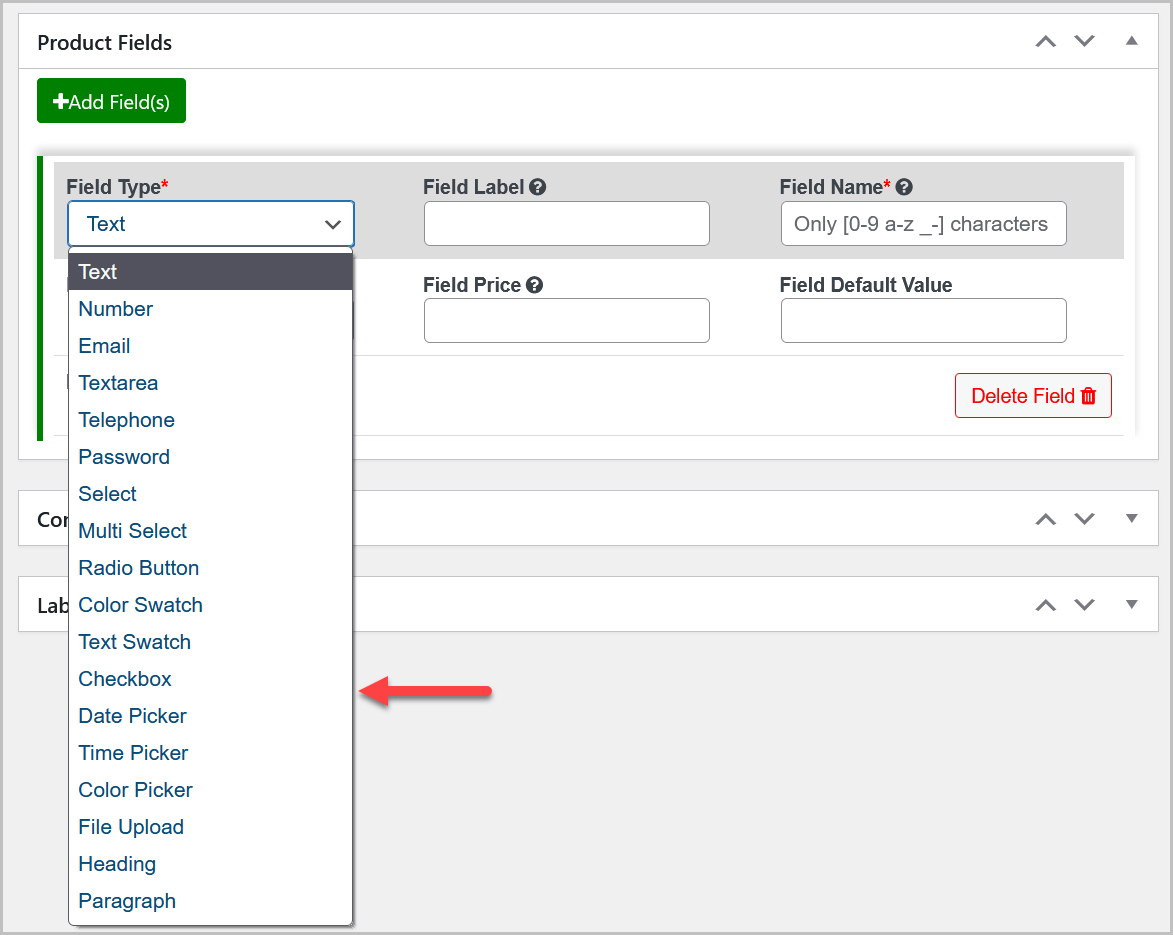Screen dimensions: 1173x935
Task: Collapse the Product Fields panel
Action: pyautogui.click(x=1131, y=42)
